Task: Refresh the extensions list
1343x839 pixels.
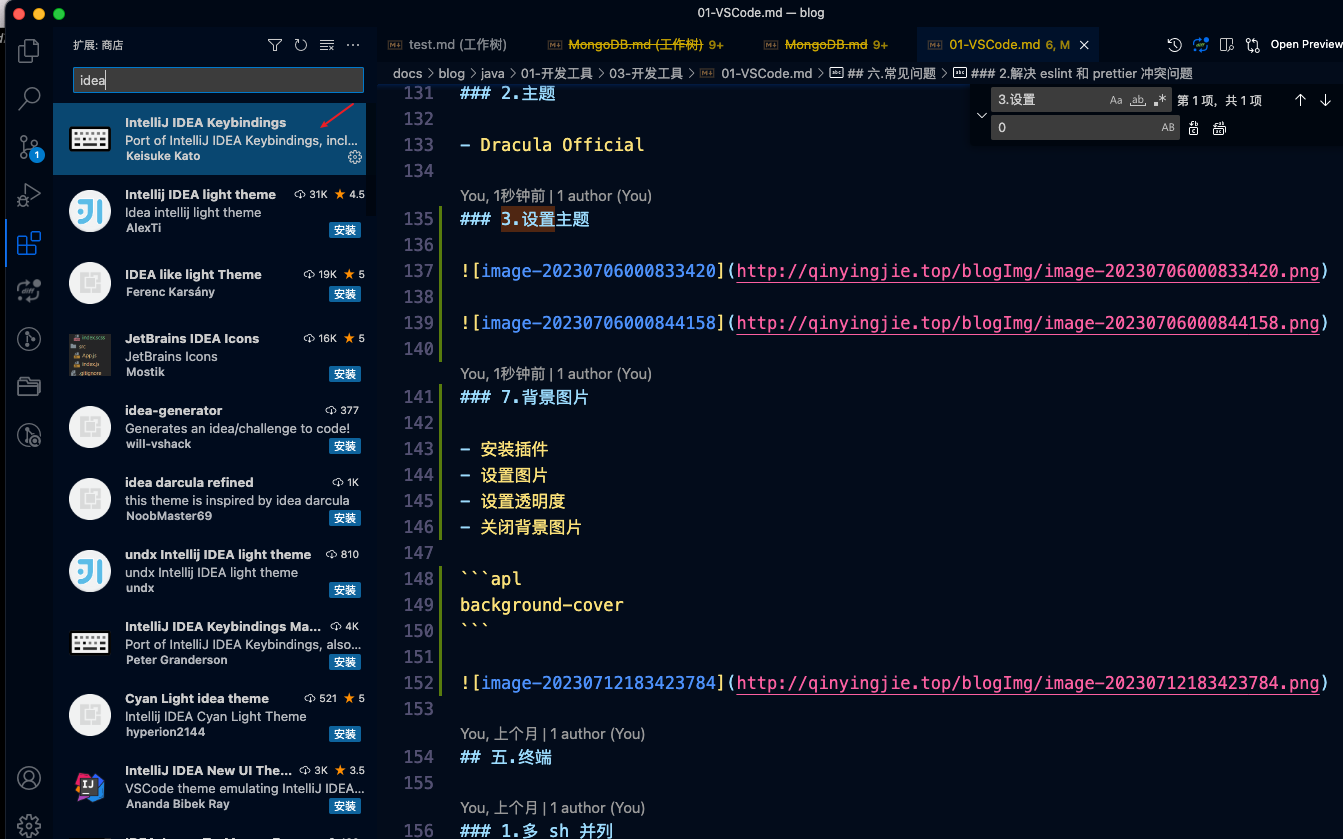Action: [301, 45]
